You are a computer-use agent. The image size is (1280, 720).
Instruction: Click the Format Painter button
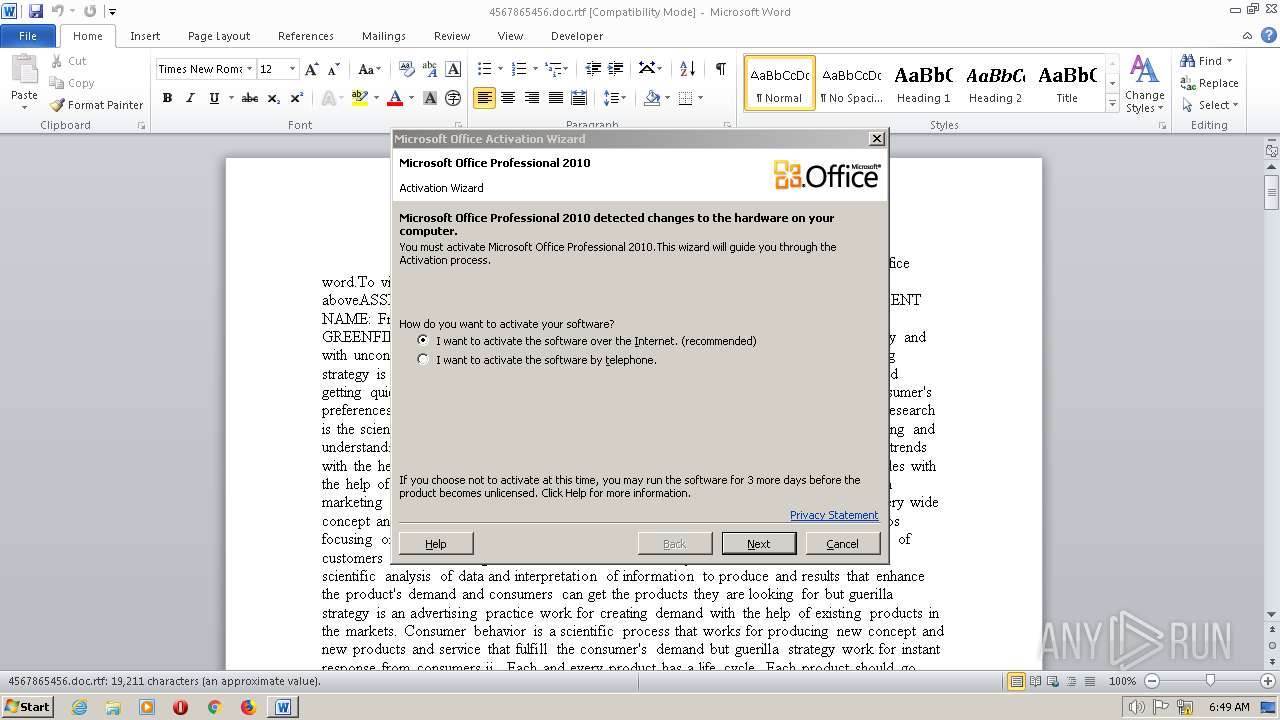coord(96,105)
